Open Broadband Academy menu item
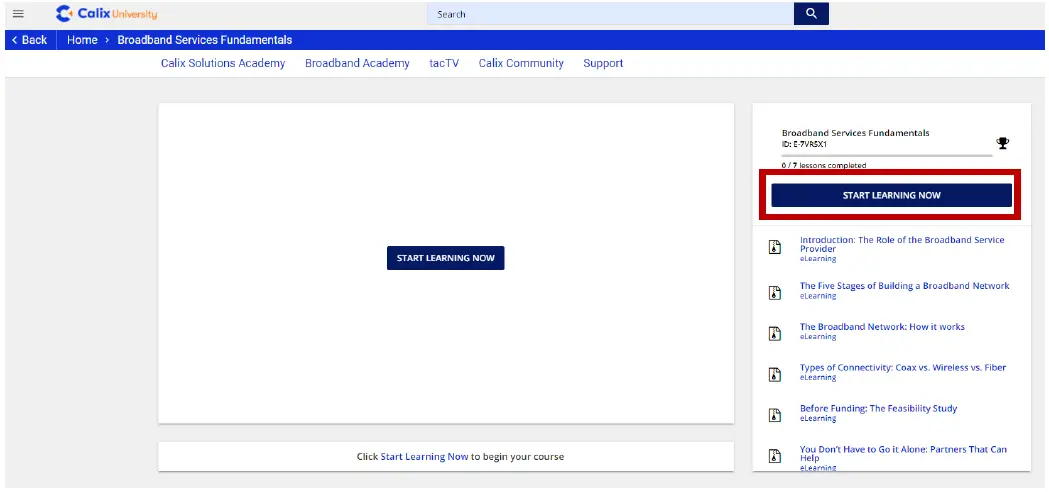The height and width of the screenshot is (492, 1049). (357, 63)
